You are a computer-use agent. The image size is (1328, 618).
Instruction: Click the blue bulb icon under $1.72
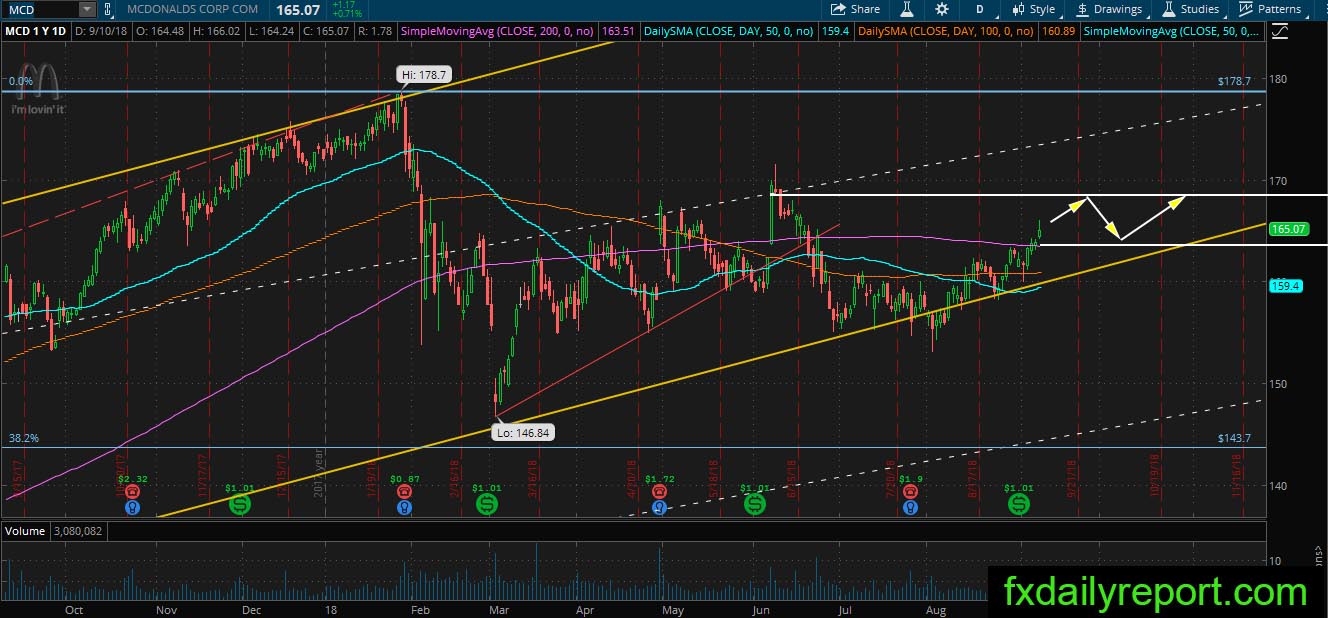point(659,507)
